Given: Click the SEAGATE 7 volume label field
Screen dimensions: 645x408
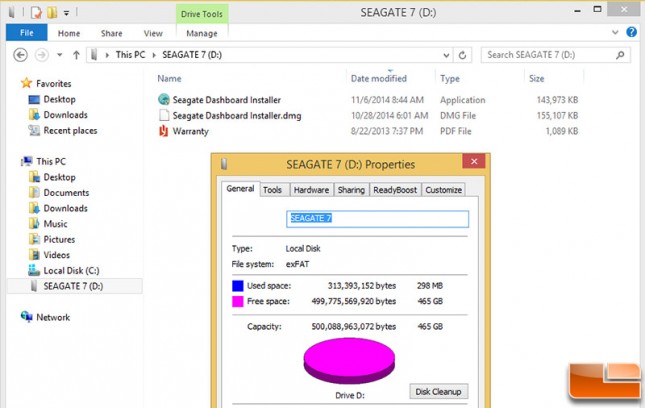Looking at the screenshot, I should click(377, 219).
